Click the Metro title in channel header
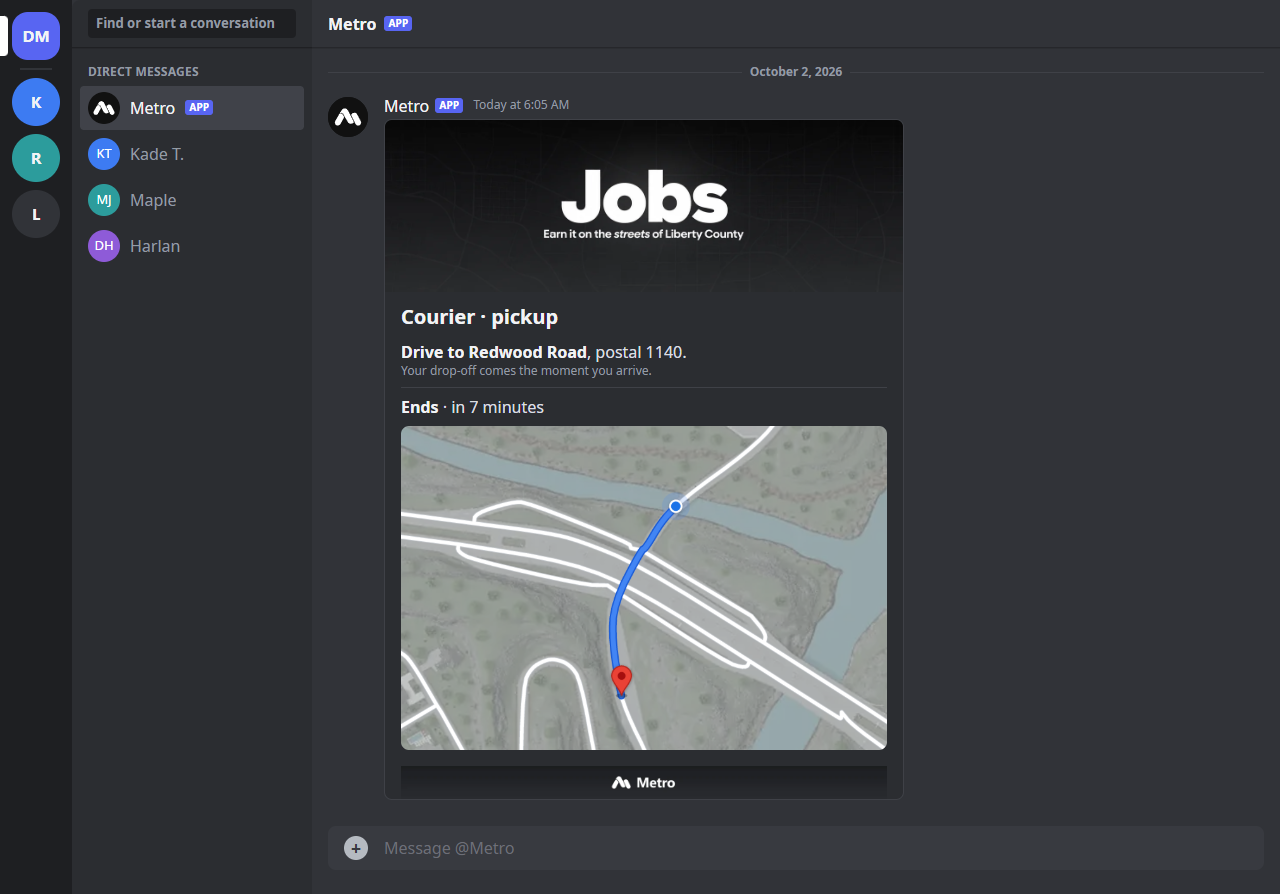The width and height of the screenshot is (1280, 894). pos(352,24)
